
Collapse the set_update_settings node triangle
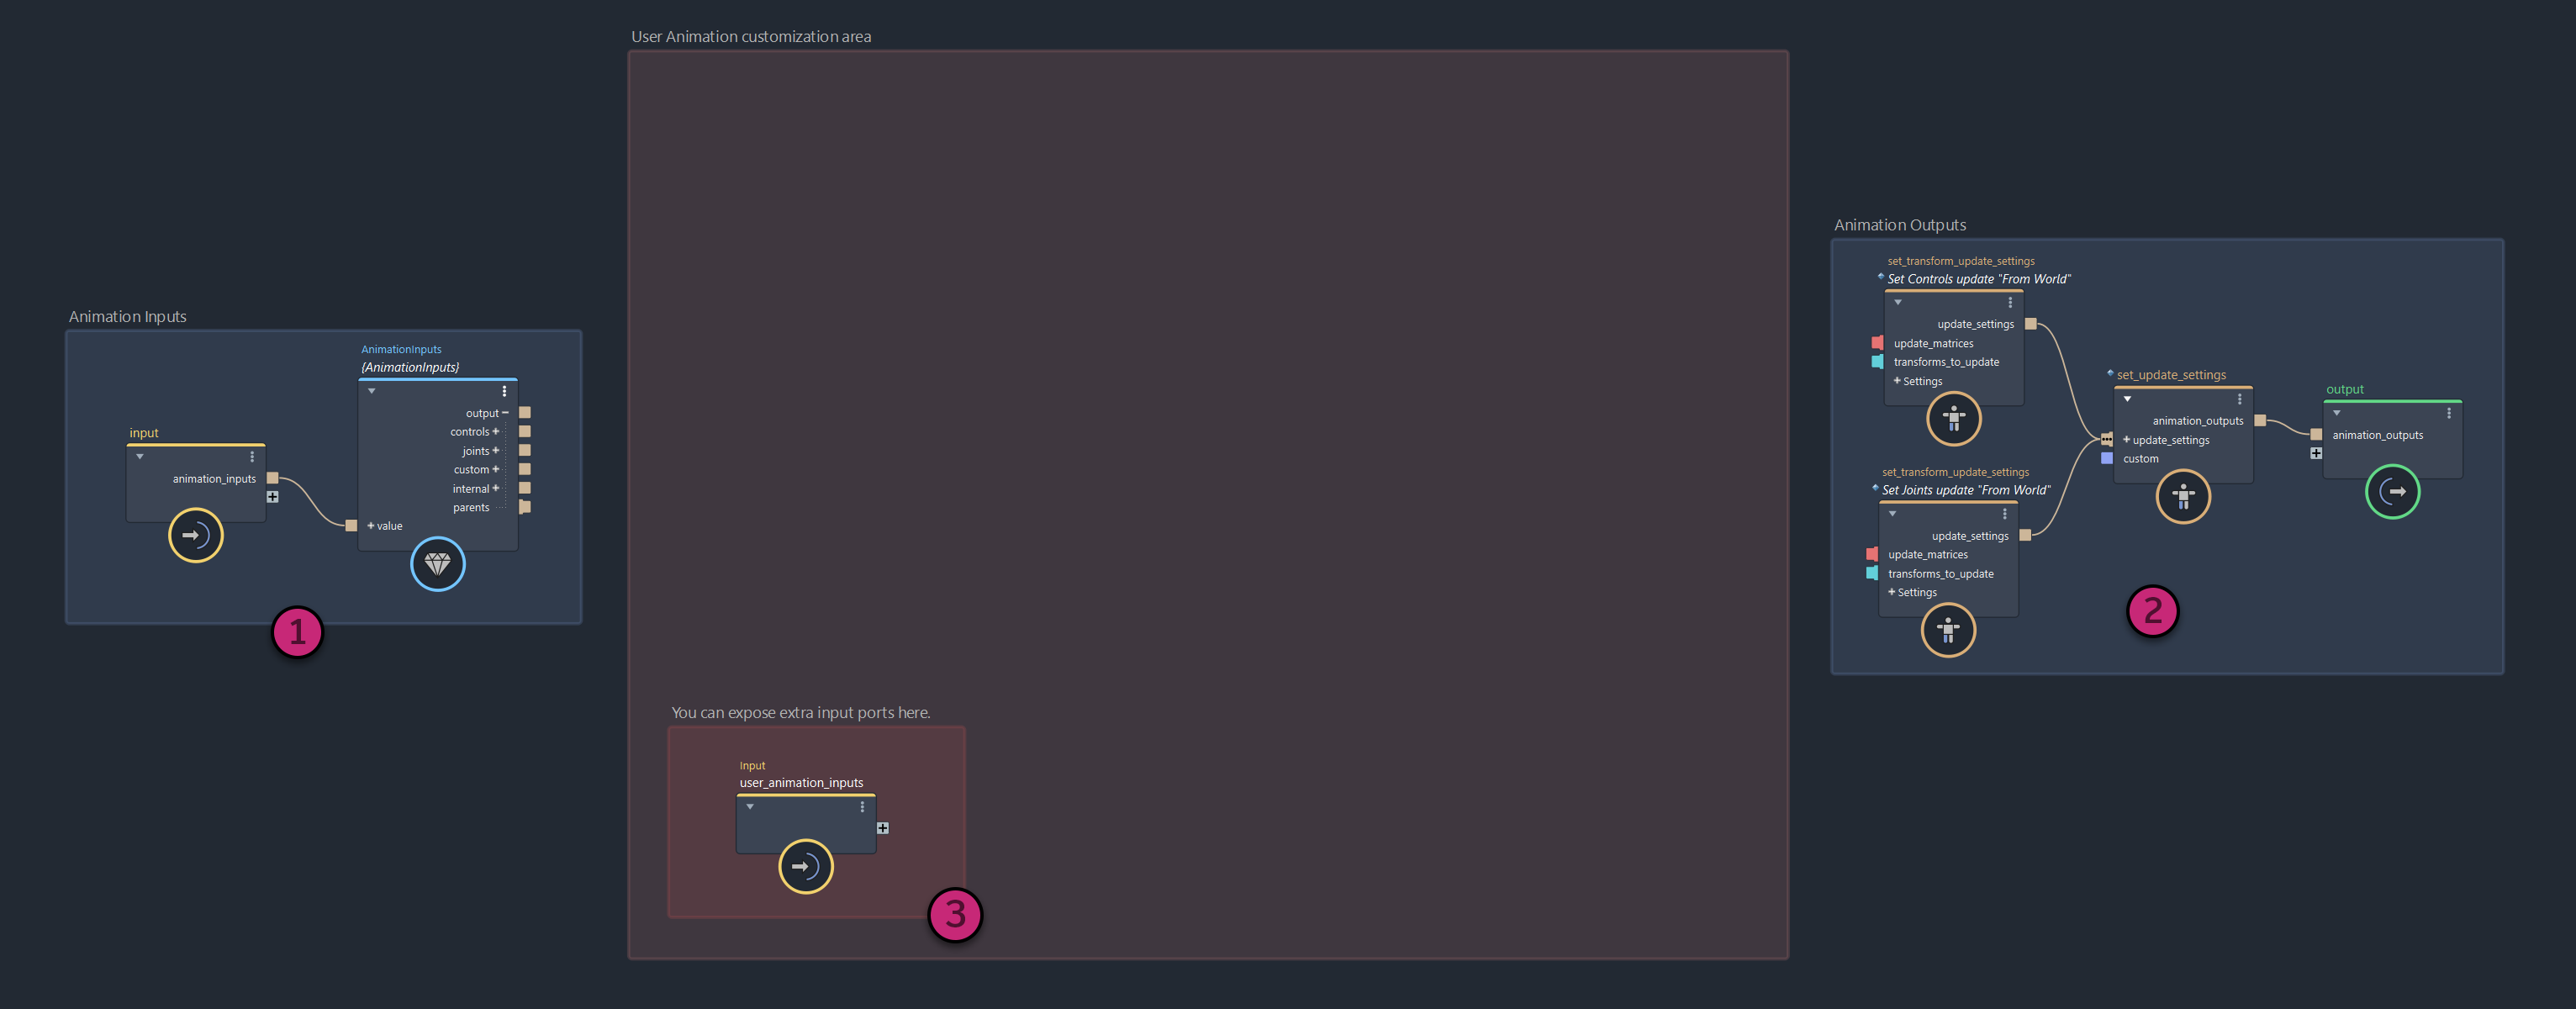point(2127,399)
